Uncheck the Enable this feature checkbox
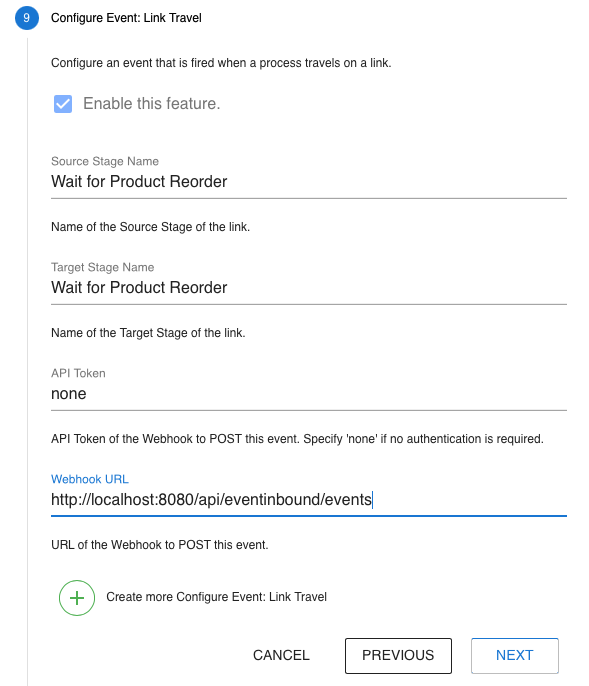589x686 pixels. tap(63, 104)
